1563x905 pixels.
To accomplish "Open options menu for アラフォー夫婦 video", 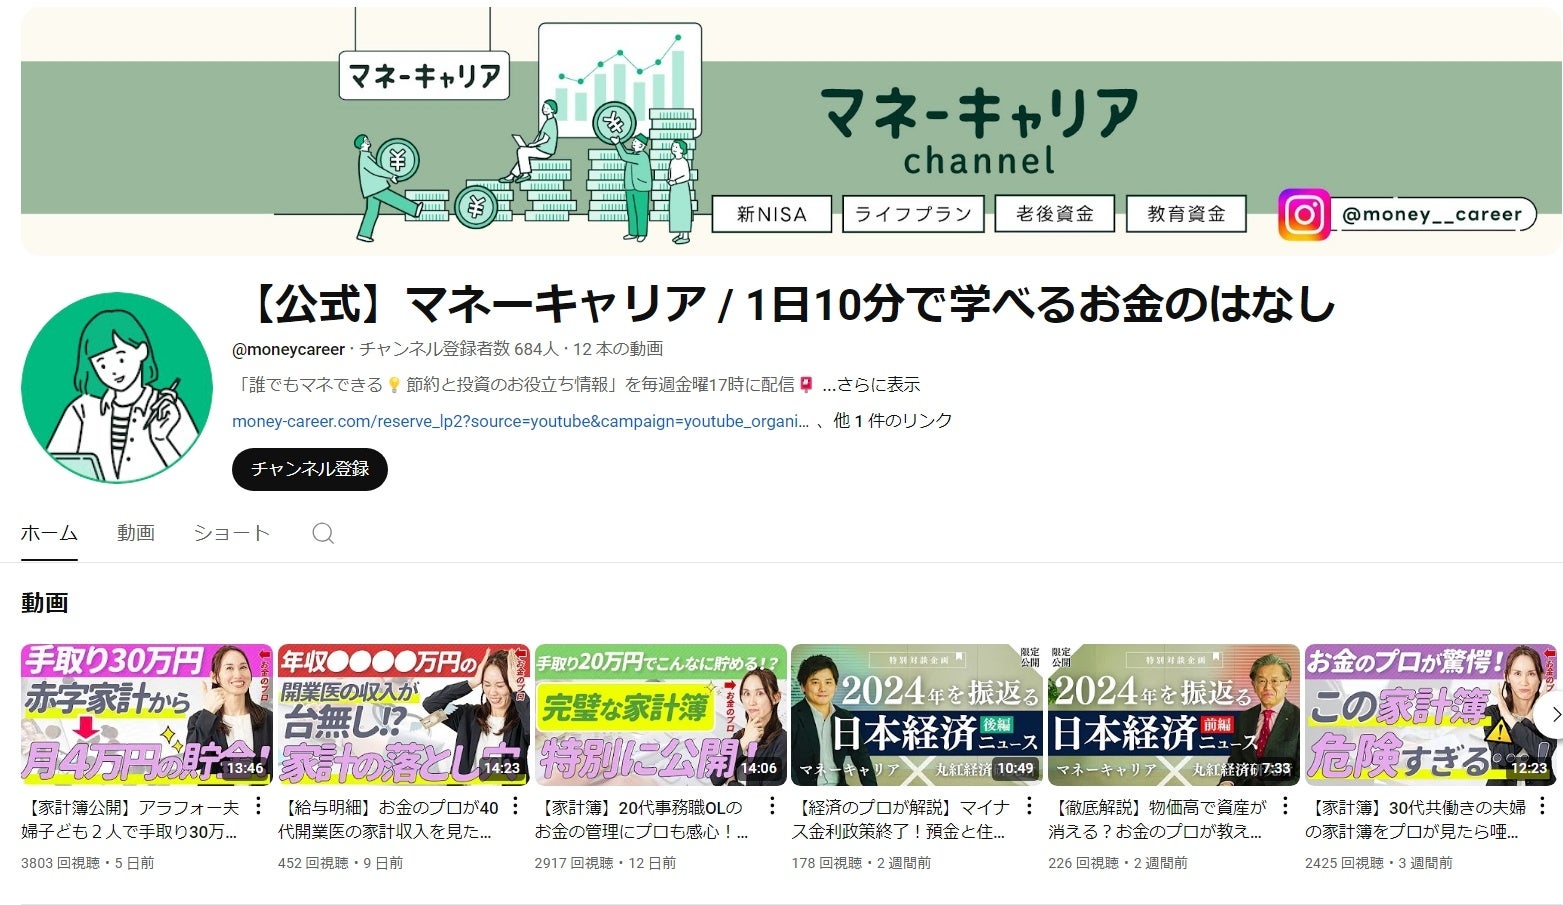I will (259, 806).
